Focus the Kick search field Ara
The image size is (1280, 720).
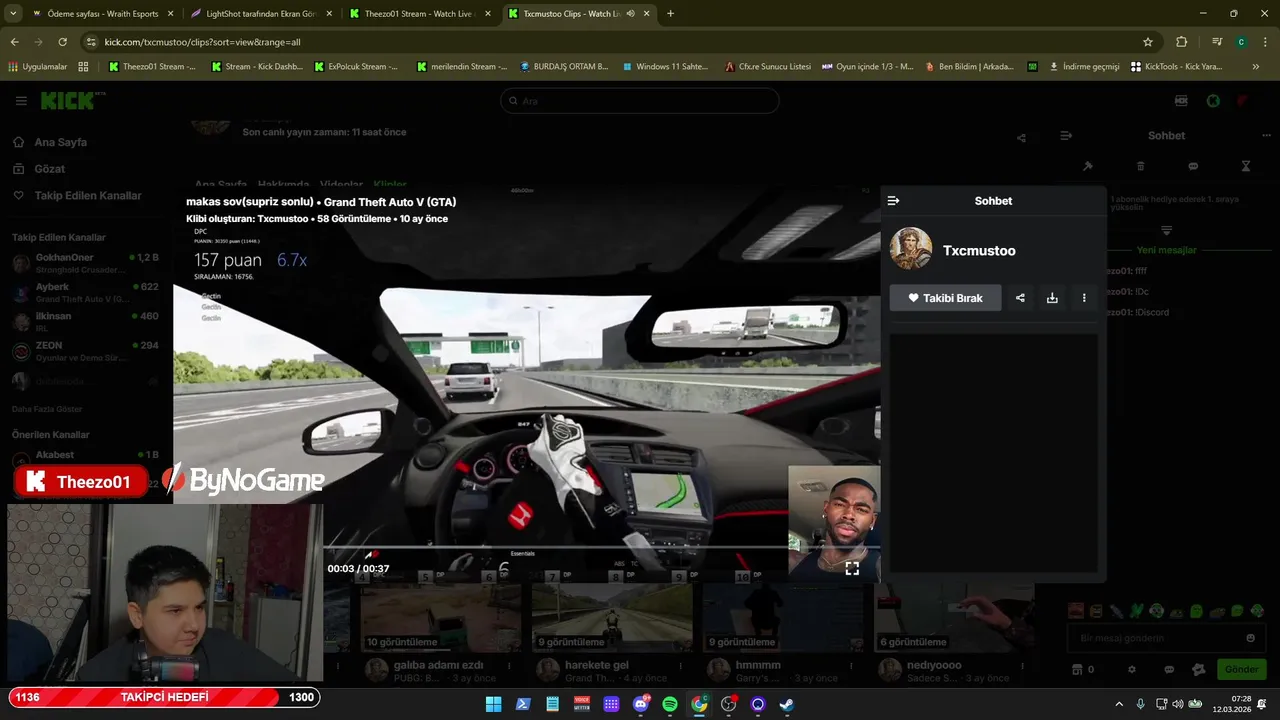(x=639, y=101)
